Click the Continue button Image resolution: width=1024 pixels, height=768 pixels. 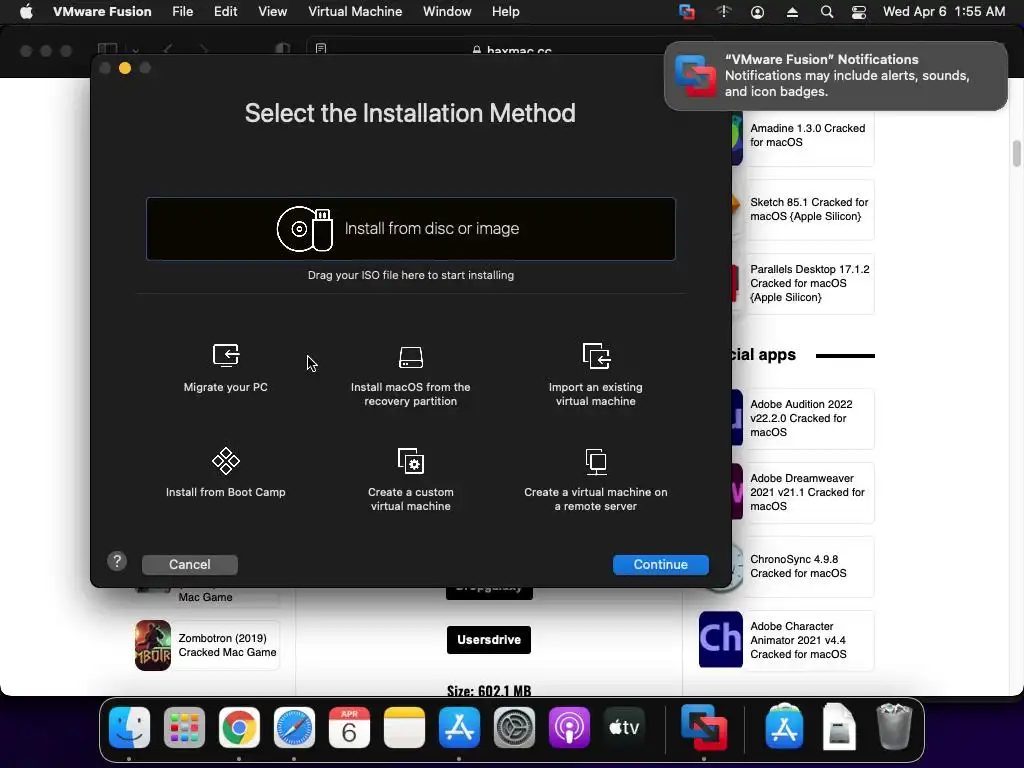click(660, 564)
